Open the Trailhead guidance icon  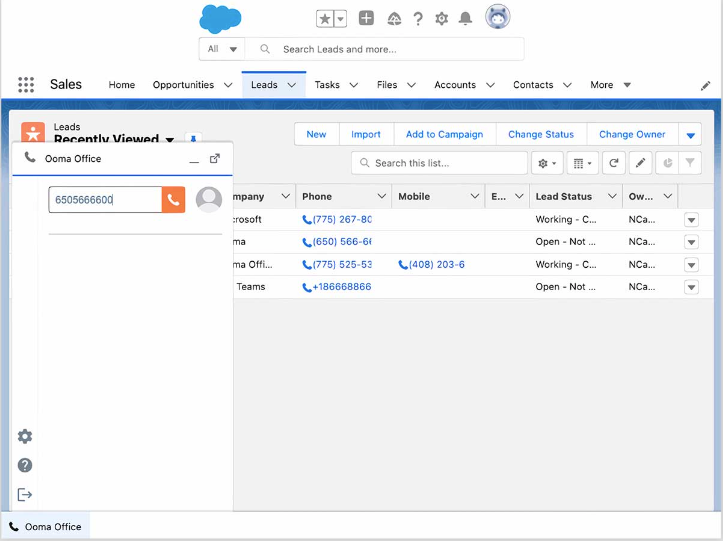pos(394,19)
